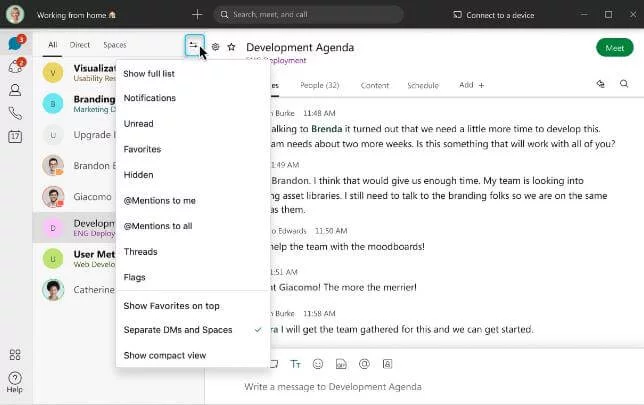644x405 pixels.
Task: Open space settings gear icon
Action: [x=216, y=47]
